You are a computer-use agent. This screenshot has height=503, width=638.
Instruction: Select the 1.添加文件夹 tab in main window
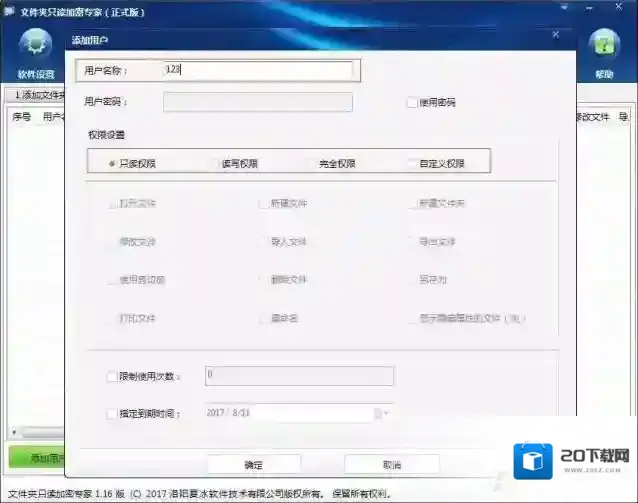tap(35, 95)
